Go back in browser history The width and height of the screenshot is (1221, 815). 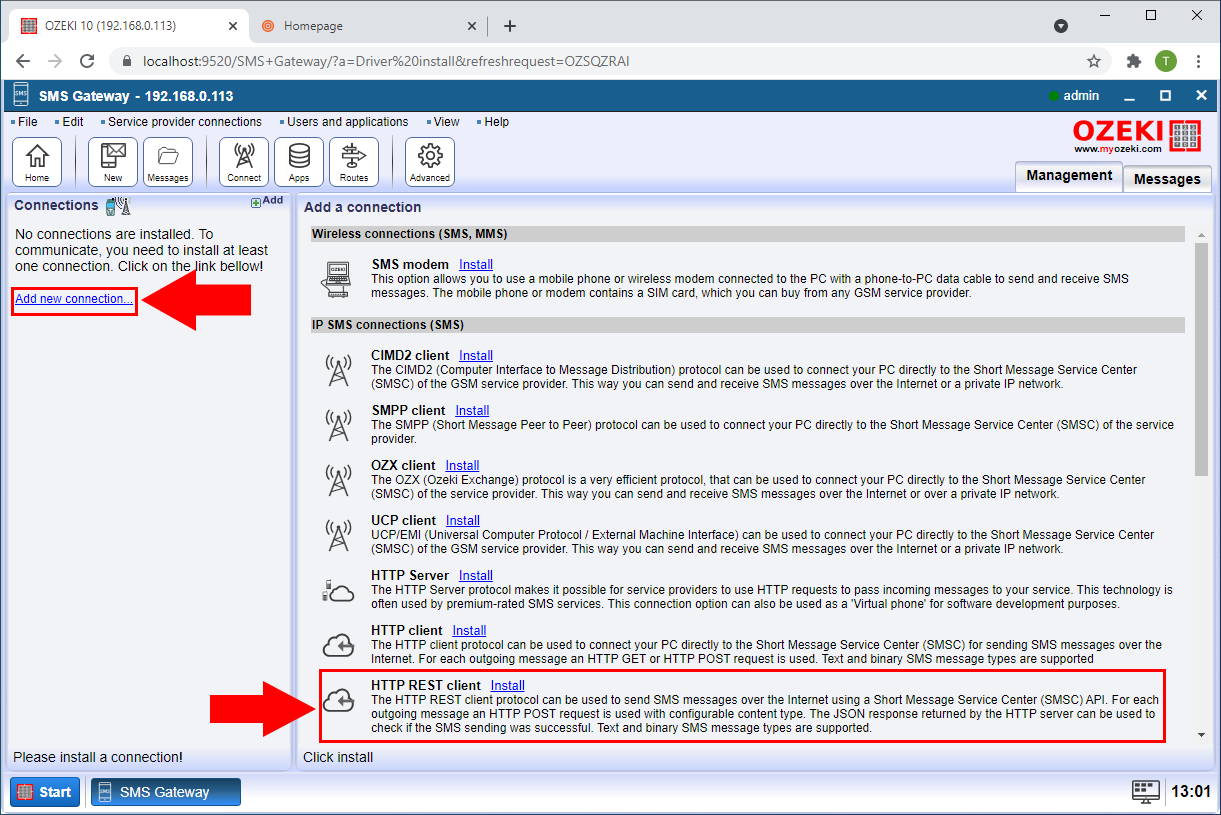pyautogui.click(x=23, y=61)
